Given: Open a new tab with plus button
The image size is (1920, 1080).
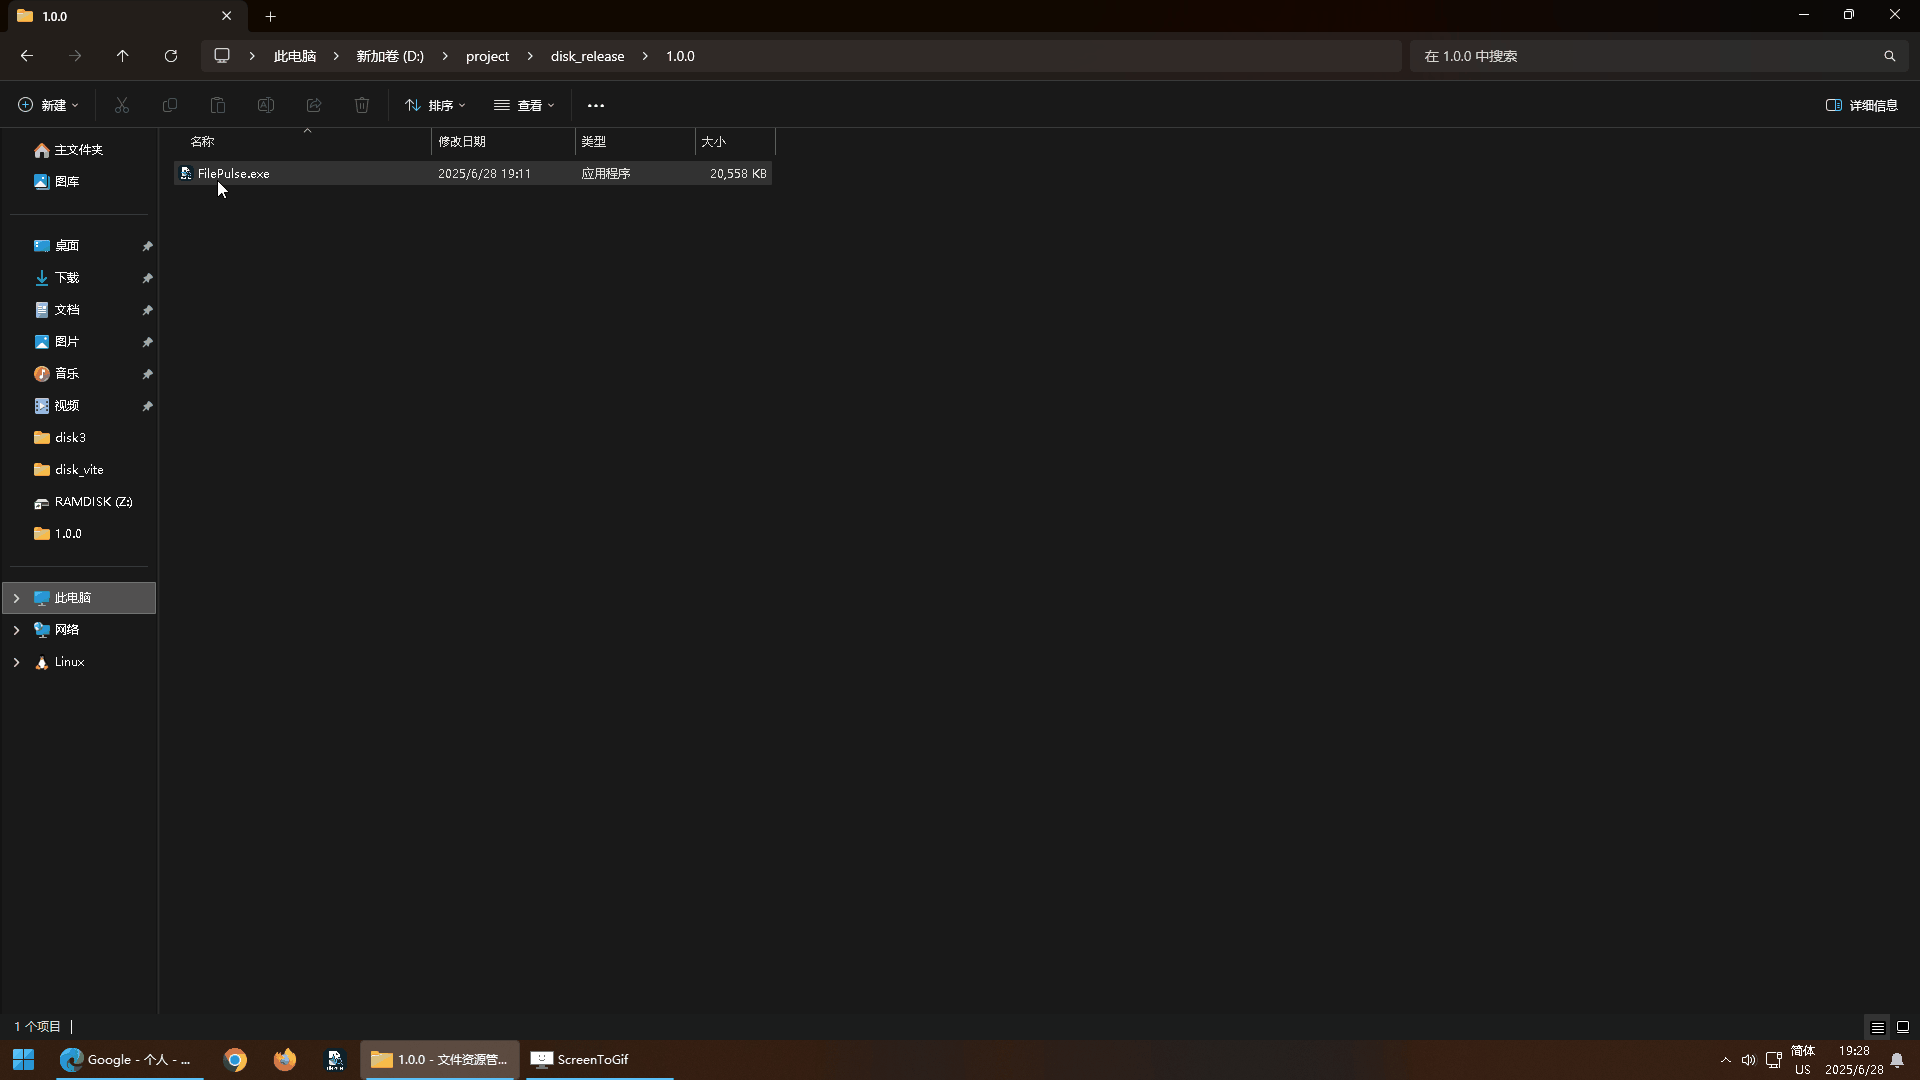Looking at the screenshot, I should tap(270, 16).
